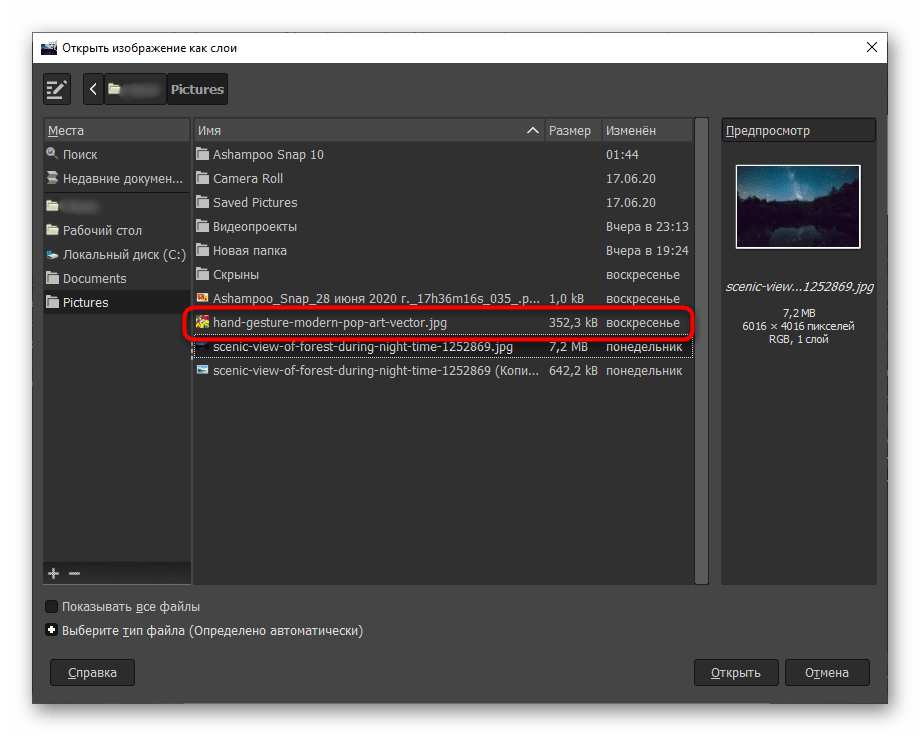The width and height of the screenshot is (920, 736).
Task: Select the Скрыны folder name
Action: [236, 275]
